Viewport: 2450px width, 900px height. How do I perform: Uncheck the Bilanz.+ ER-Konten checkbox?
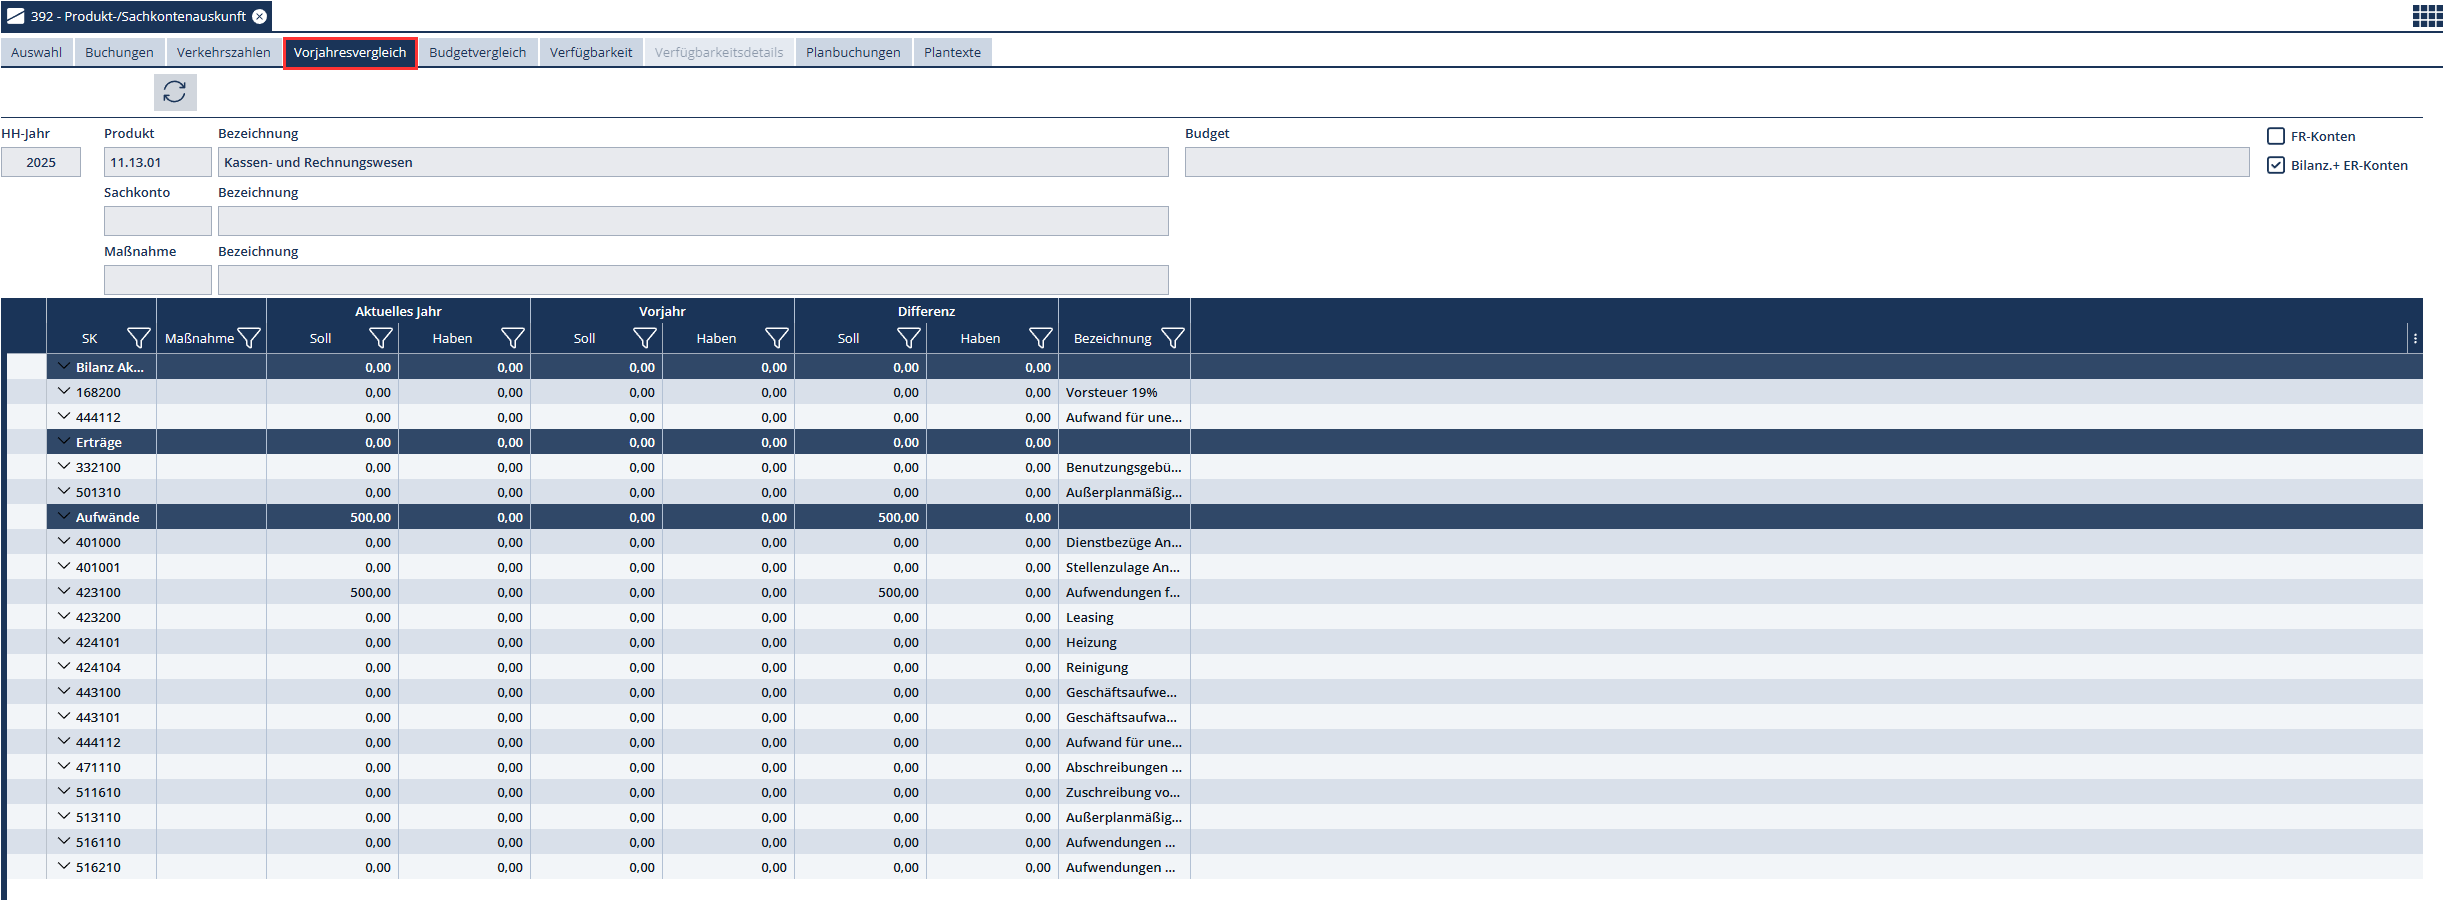2276,166
